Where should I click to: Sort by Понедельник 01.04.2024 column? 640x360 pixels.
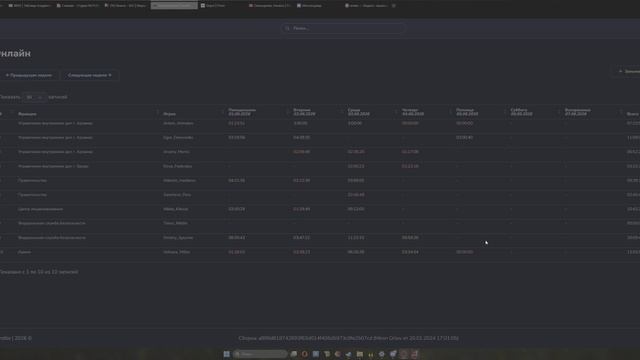tap(242, 112)
